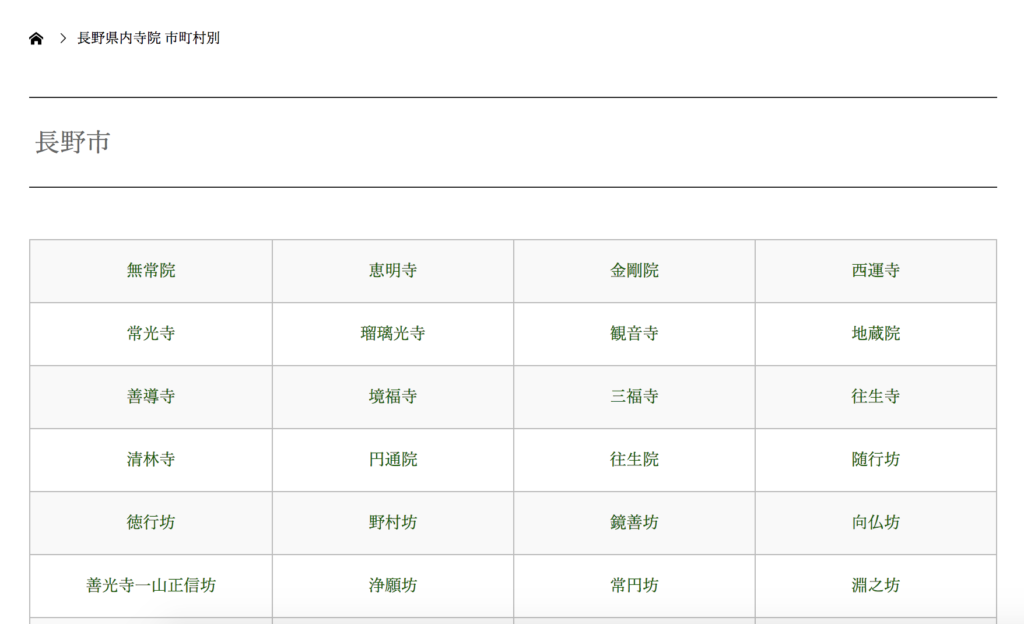
Task: Open the 恵明寺 temple link
Action: pos(393,271)
